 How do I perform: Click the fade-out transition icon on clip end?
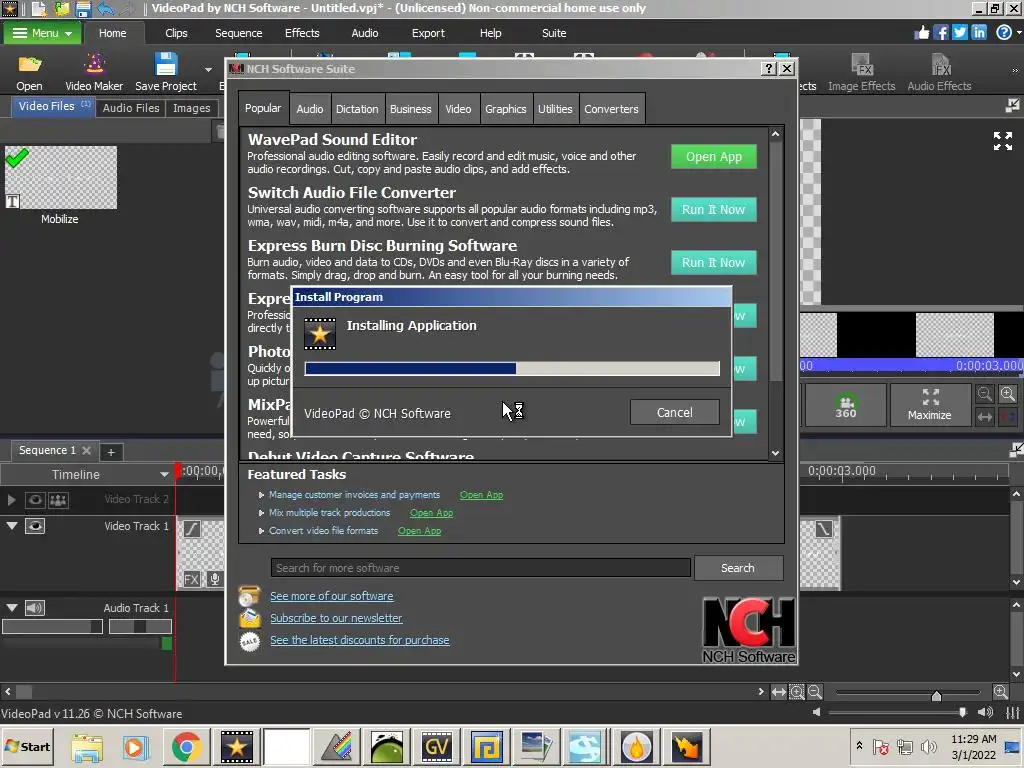coord(824,528)
